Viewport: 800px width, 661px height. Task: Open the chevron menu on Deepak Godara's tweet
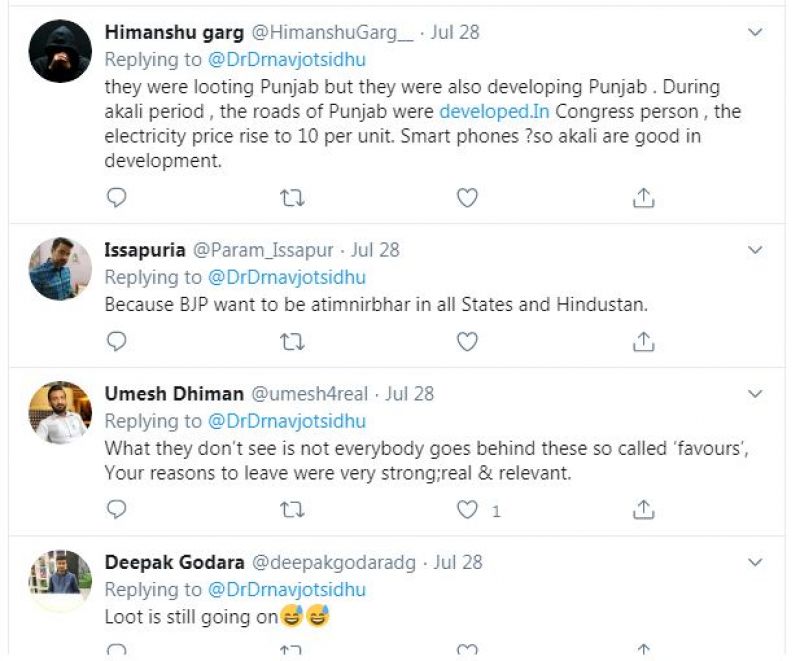pyautogui.click(x=756, y=563)
